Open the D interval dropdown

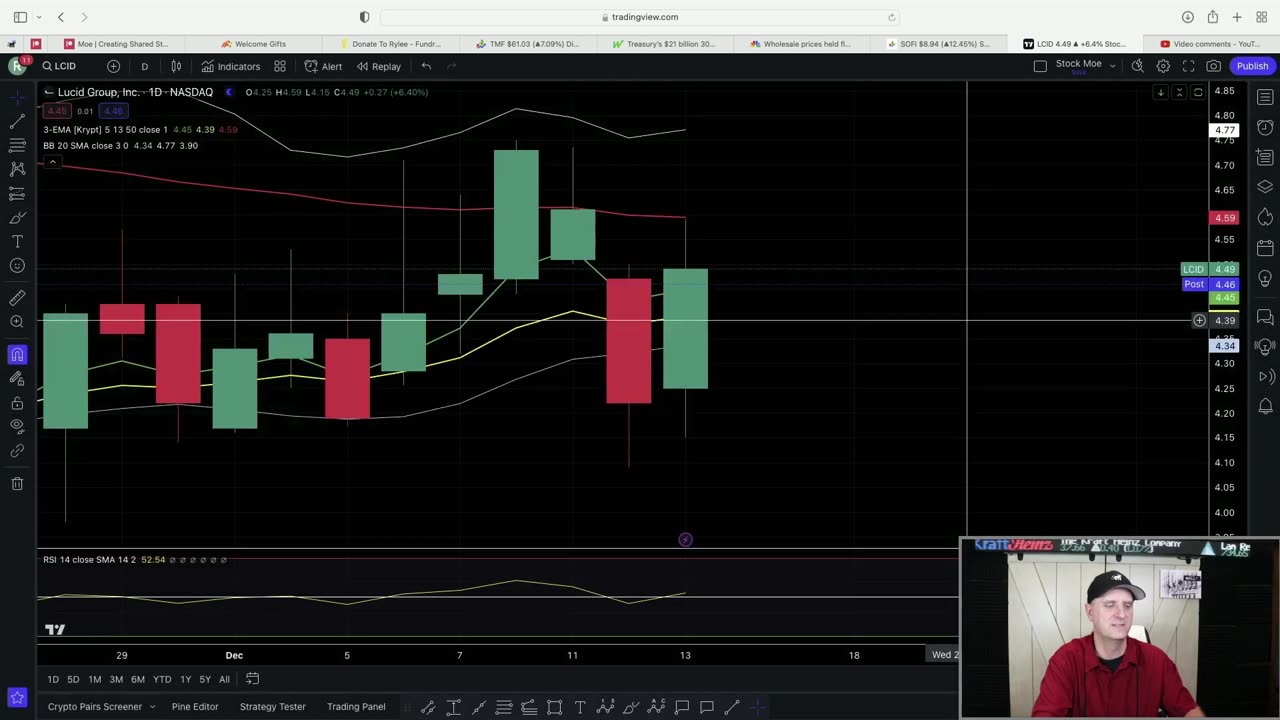coord(144,66)
